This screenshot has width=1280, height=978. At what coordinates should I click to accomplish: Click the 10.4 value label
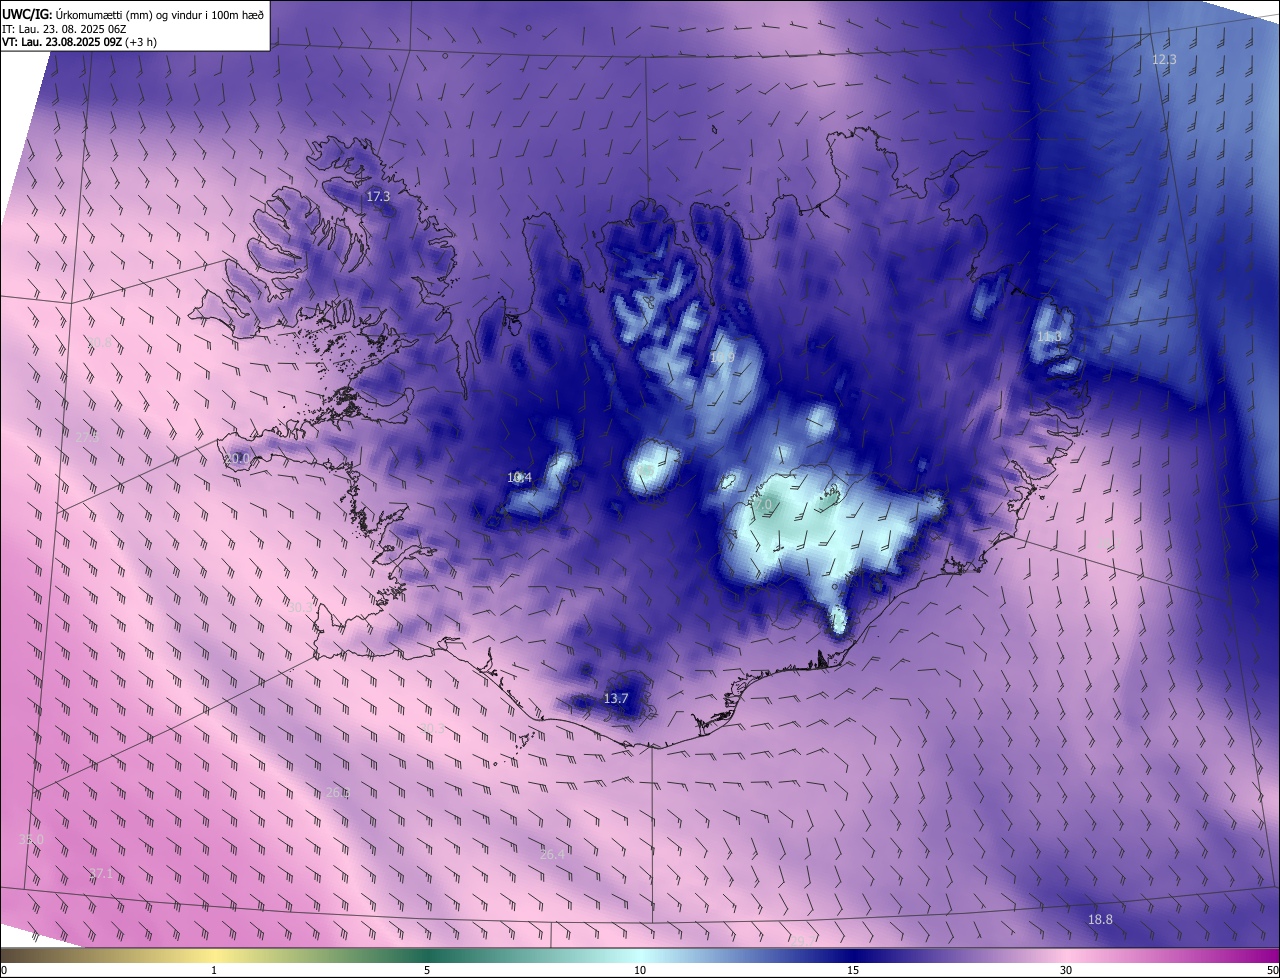click(x=519, y=478)
